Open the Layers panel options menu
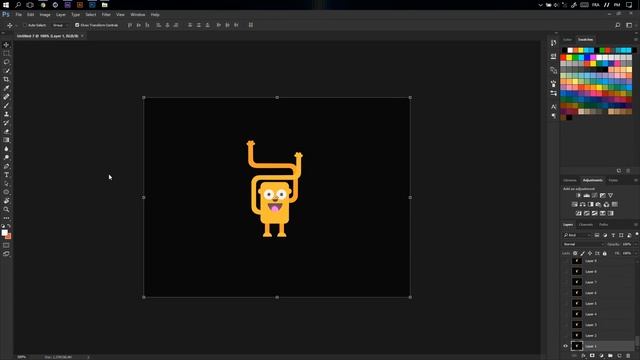640x360 pixels. (x=636, y=224)
